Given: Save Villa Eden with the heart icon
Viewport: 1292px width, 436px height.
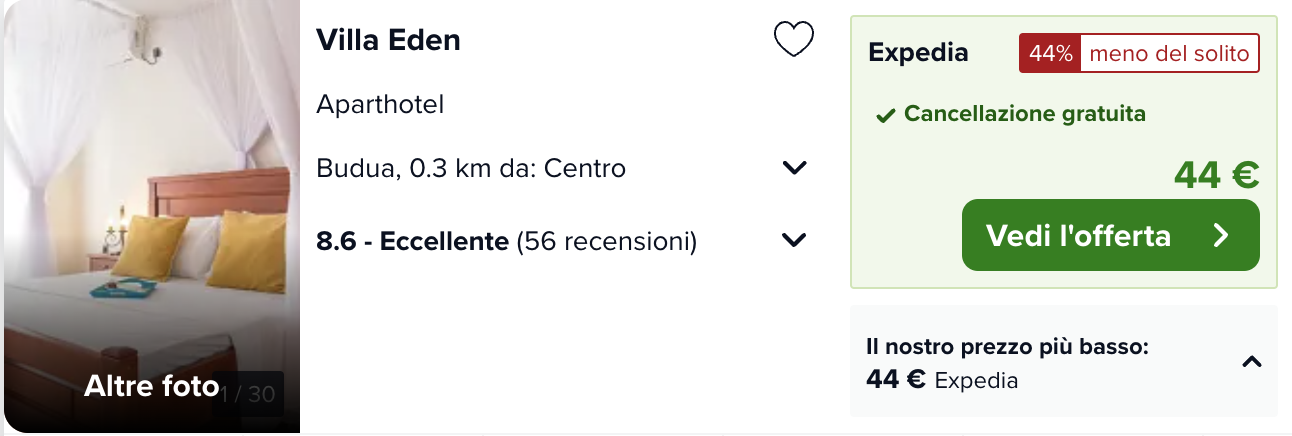Looking at the screenshot, I should [x=794, y=40].
